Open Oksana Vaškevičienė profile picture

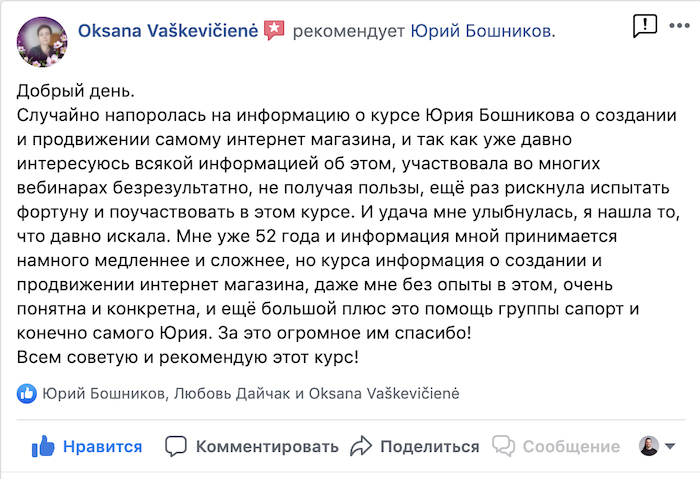[42, 42]
